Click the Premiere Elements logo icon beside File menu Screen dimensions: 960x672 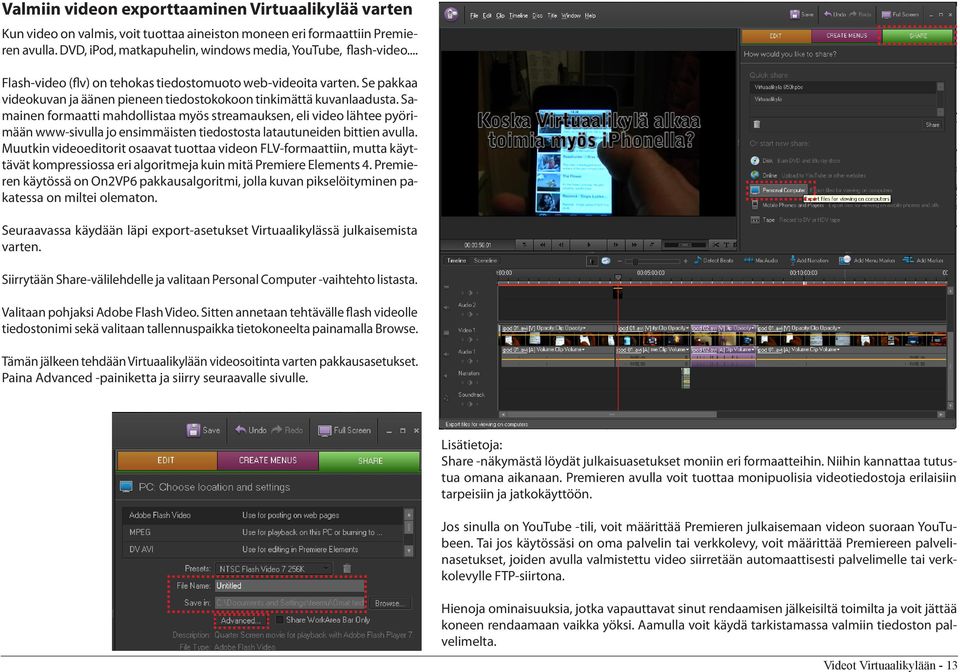[451, 14]
